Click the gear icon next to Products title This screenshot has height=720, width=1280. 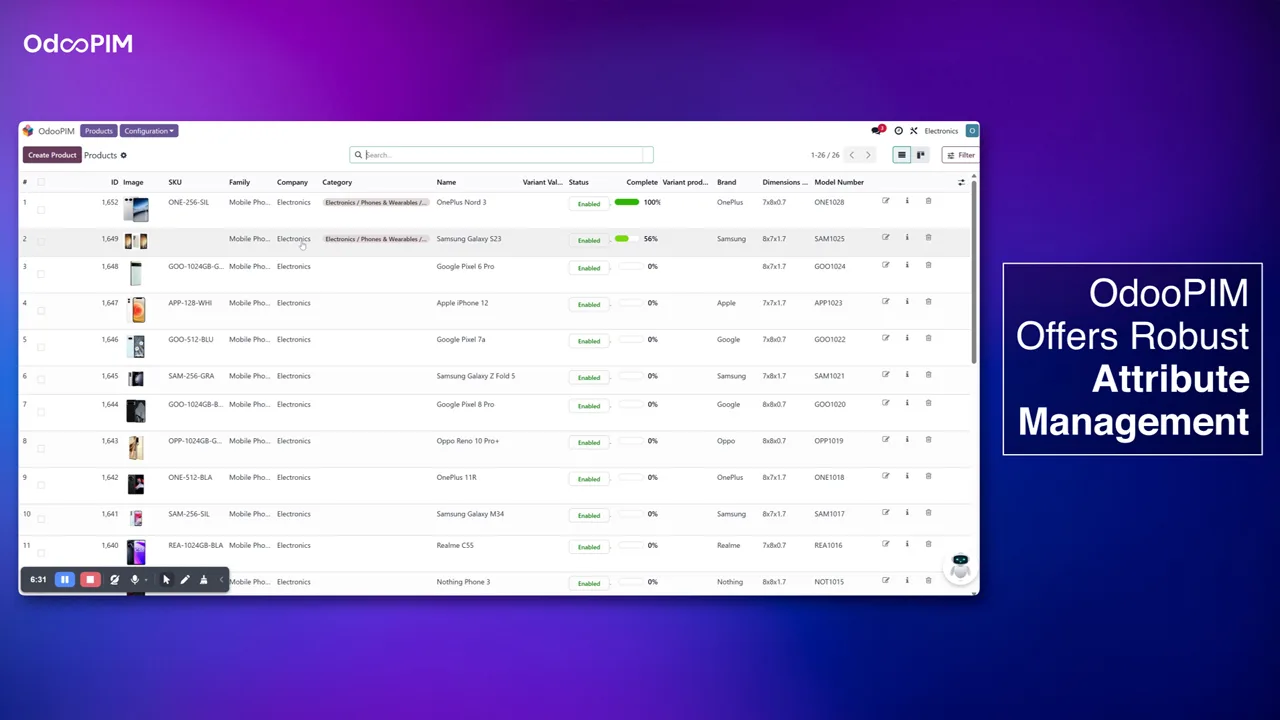(124, 155)
